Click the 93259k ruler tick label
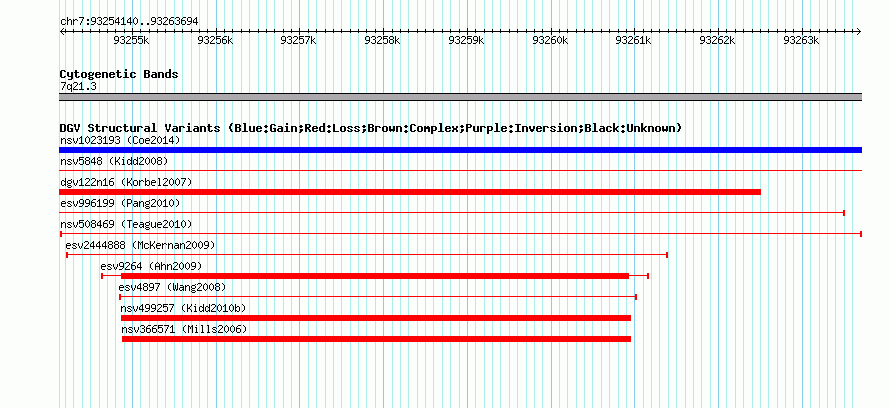The width and height of the screenshot is (890, 408). click(x=467, y=40)
